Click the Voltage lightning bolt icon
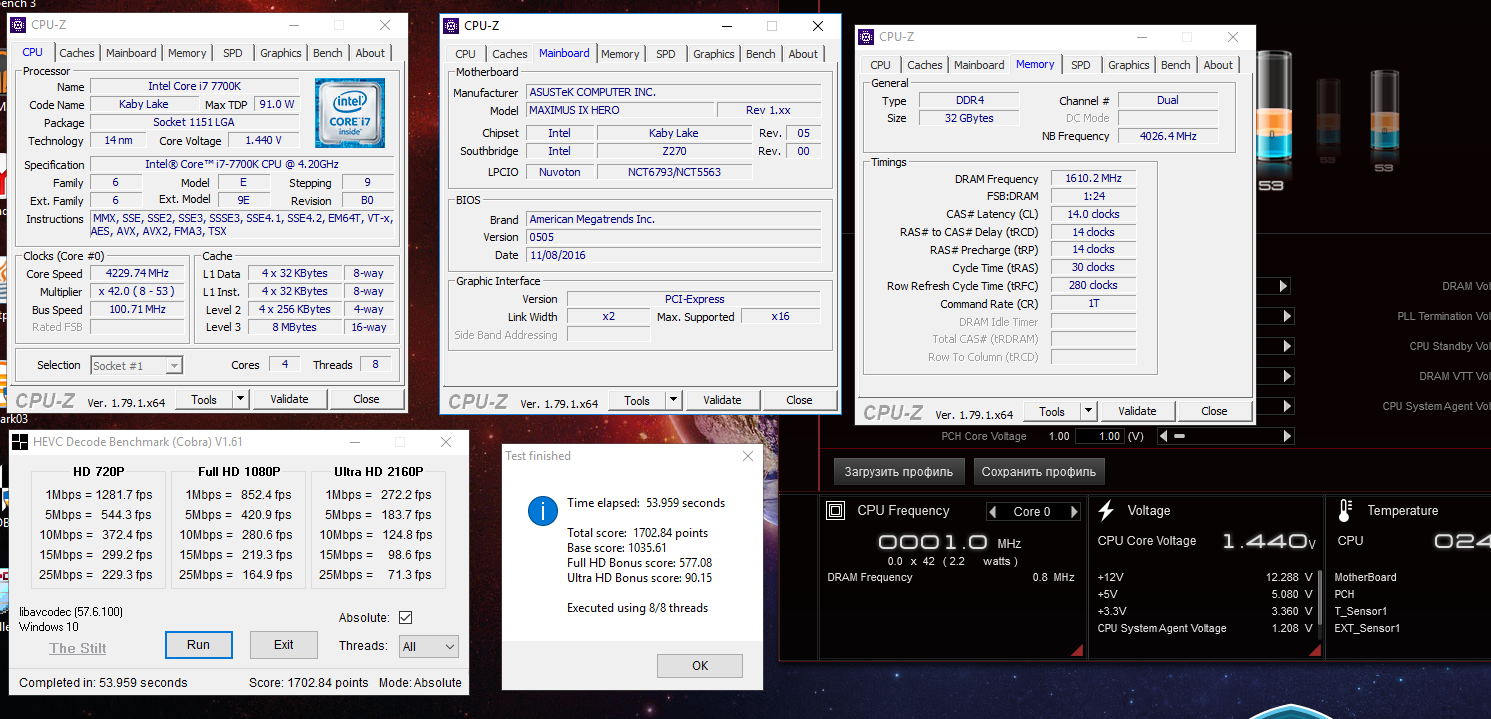Image resolution: width=1491 pixels, height=719 pixels. (1106, 511)
